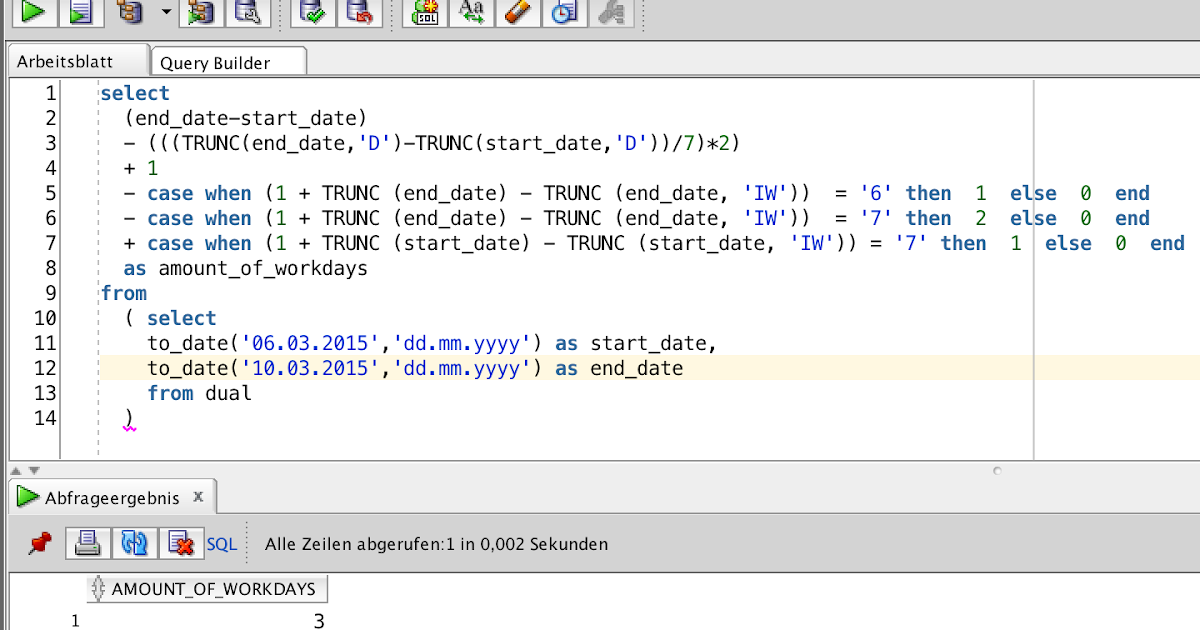1200x630 pixels.
Task: Click the SQL link in results toolbar
Action: tap(221, 543)
